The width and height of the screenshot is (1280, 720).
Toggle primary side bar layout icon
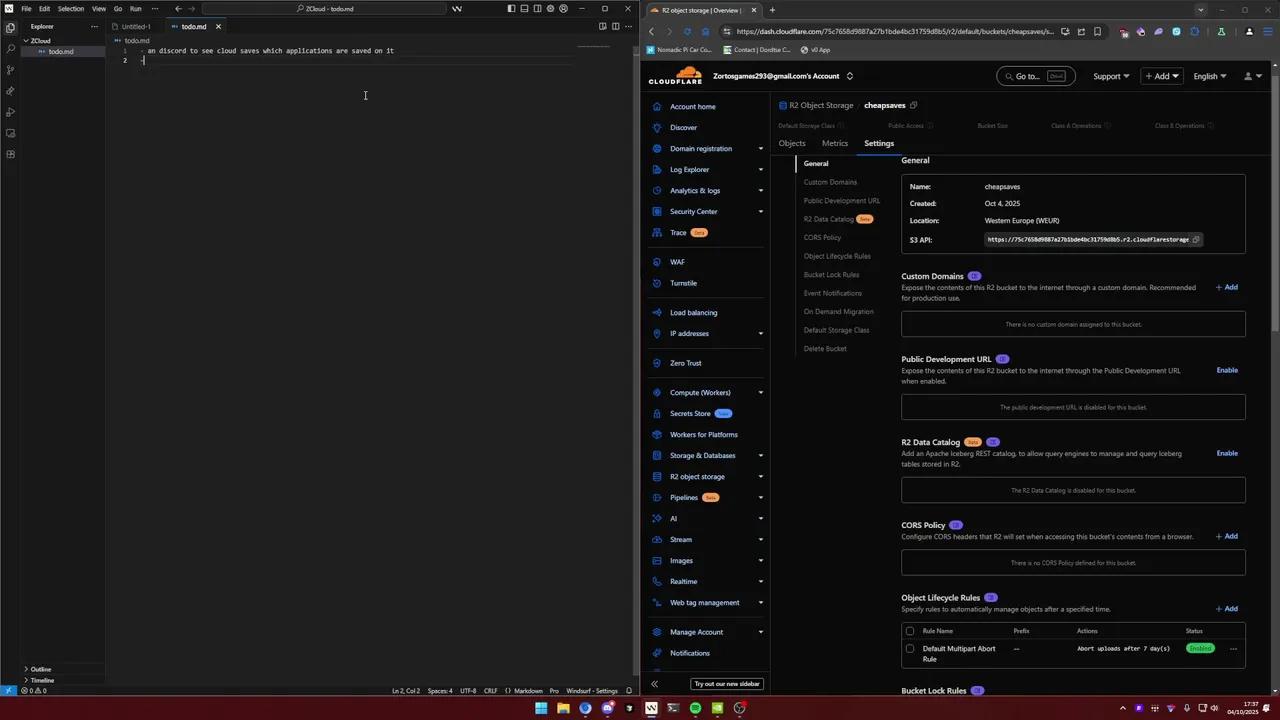pos(511,9)
